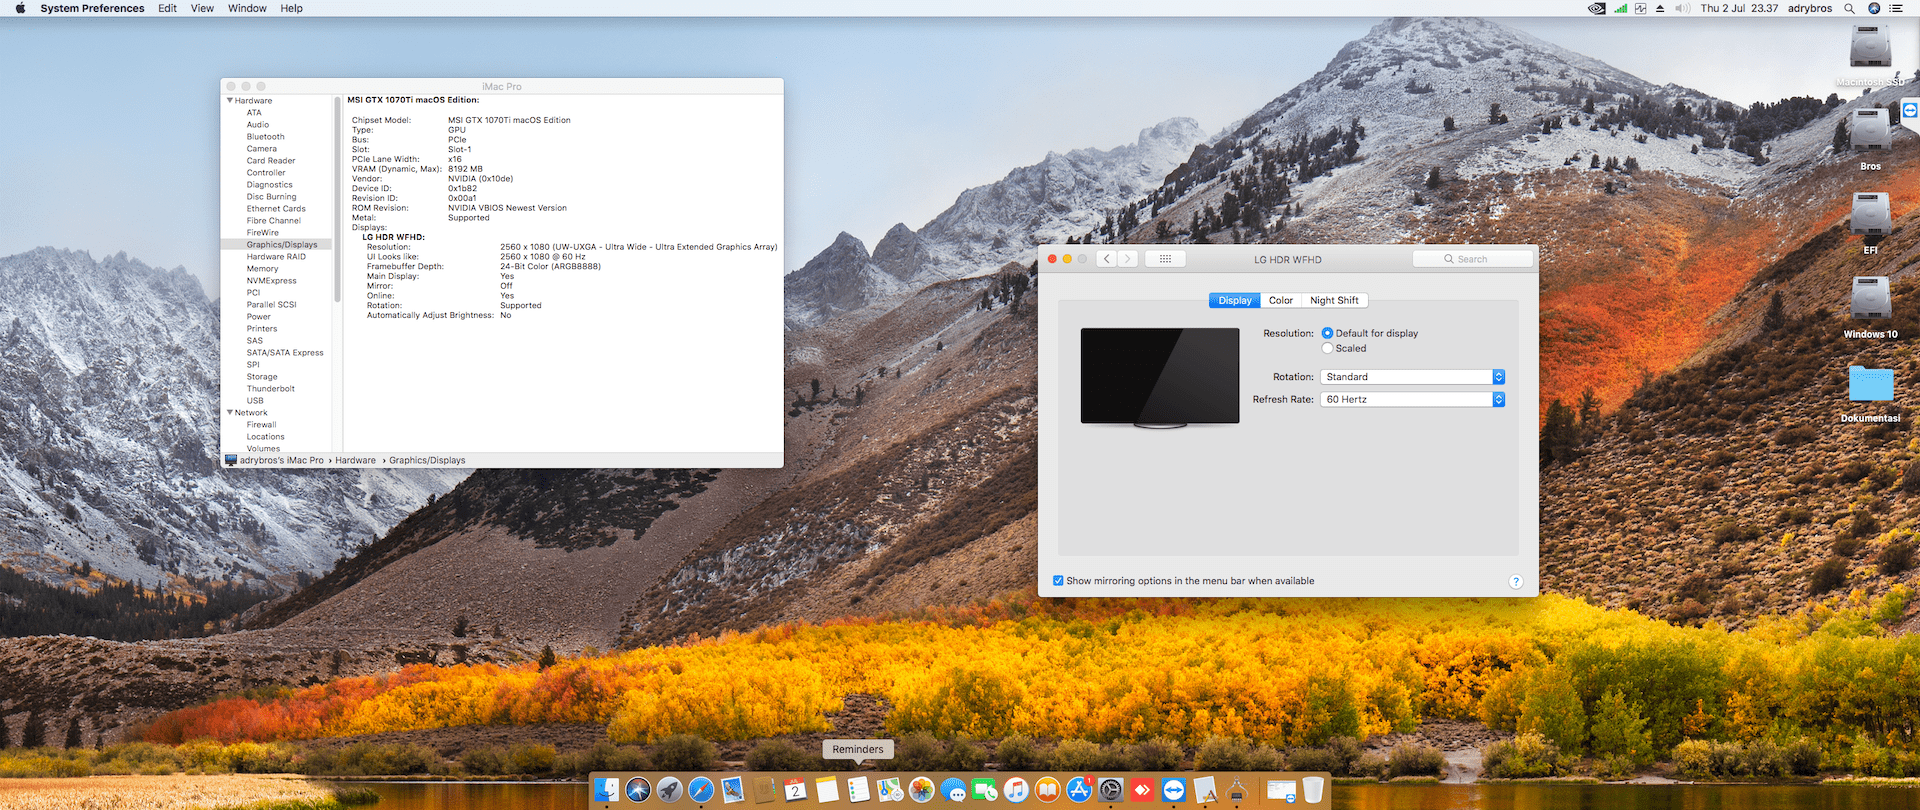Click the back arrow in Displays window
The image size is (1920, 810).
click(1106, 259)
